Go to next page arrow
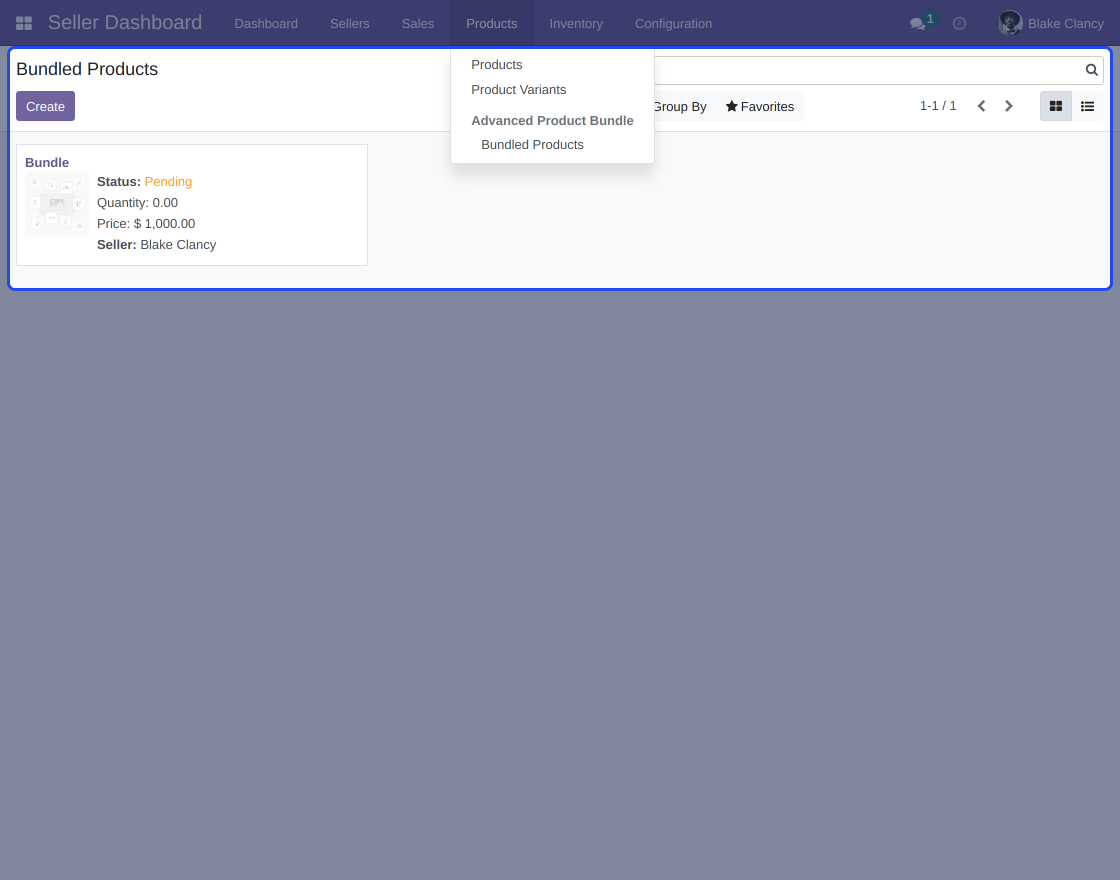The height and width of the screenshot is (880, 1120). tap(1009, 106)
